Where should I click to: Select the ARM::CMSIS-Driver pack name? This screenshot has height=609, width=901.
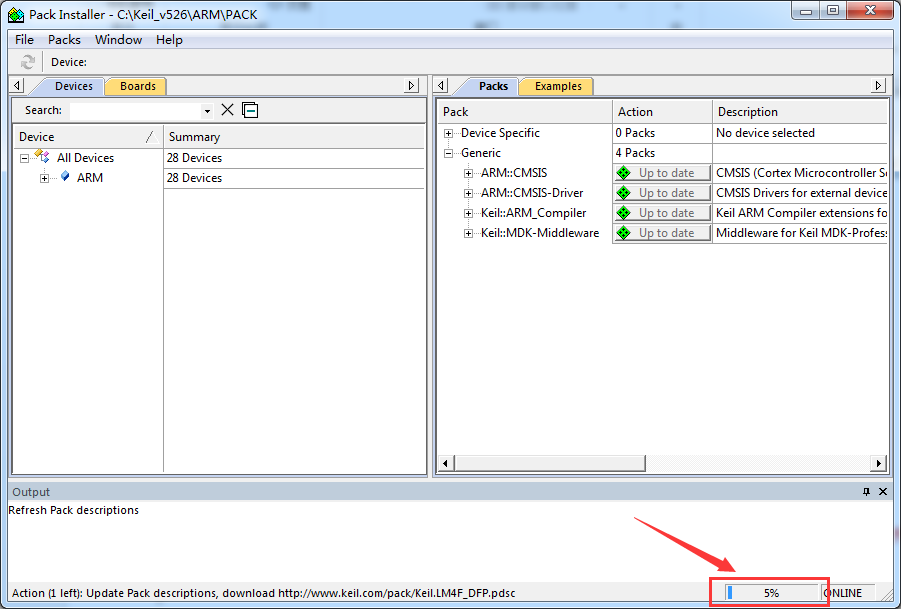click(532, 193)
